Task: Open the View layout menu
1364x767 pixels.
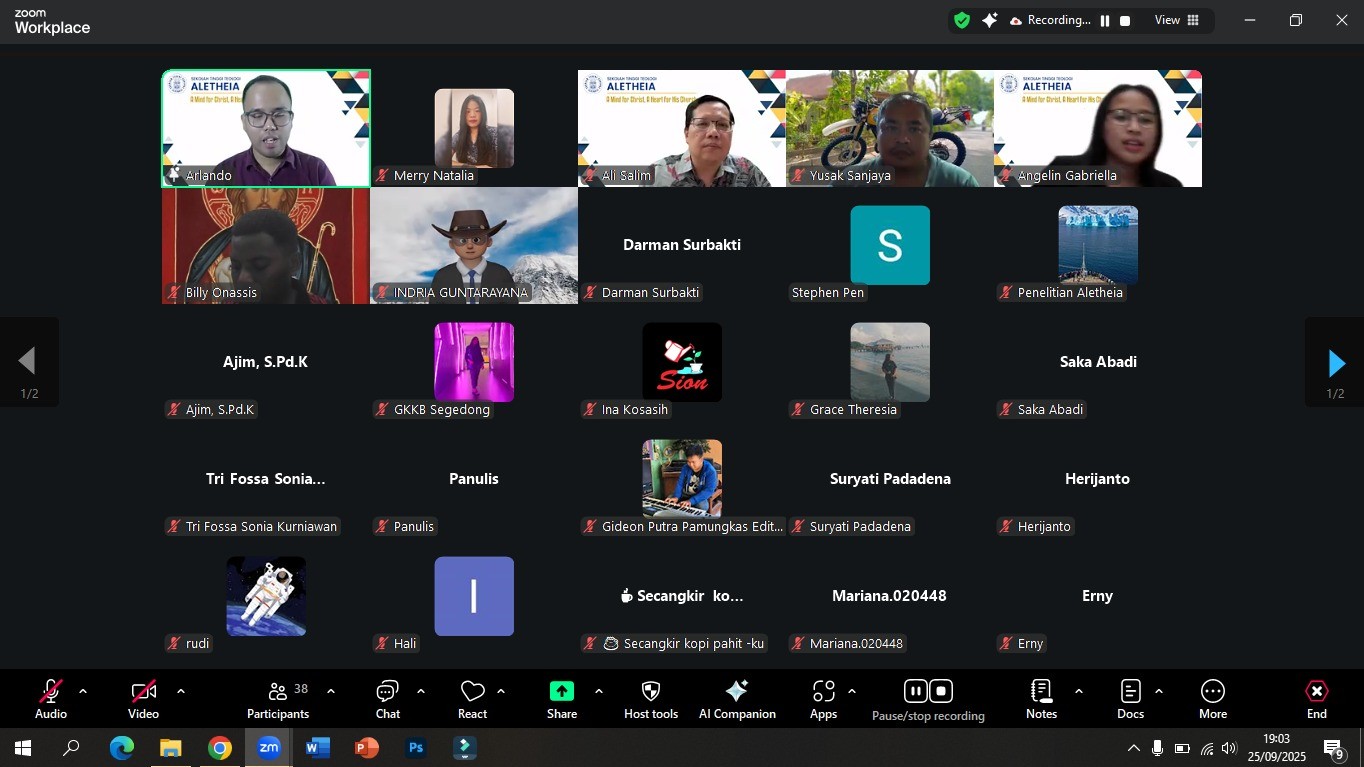Action: pyautogui.click(x=1177, y=20)
